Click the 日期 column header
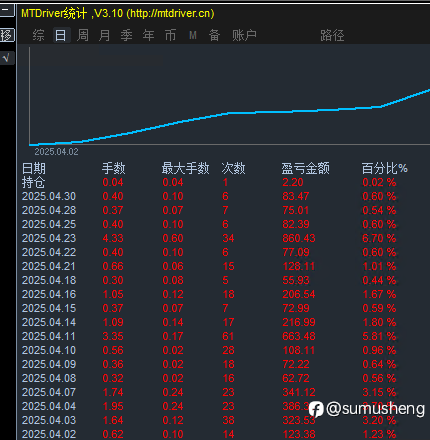This screenshot has height=440, width=430. [34, 168]
